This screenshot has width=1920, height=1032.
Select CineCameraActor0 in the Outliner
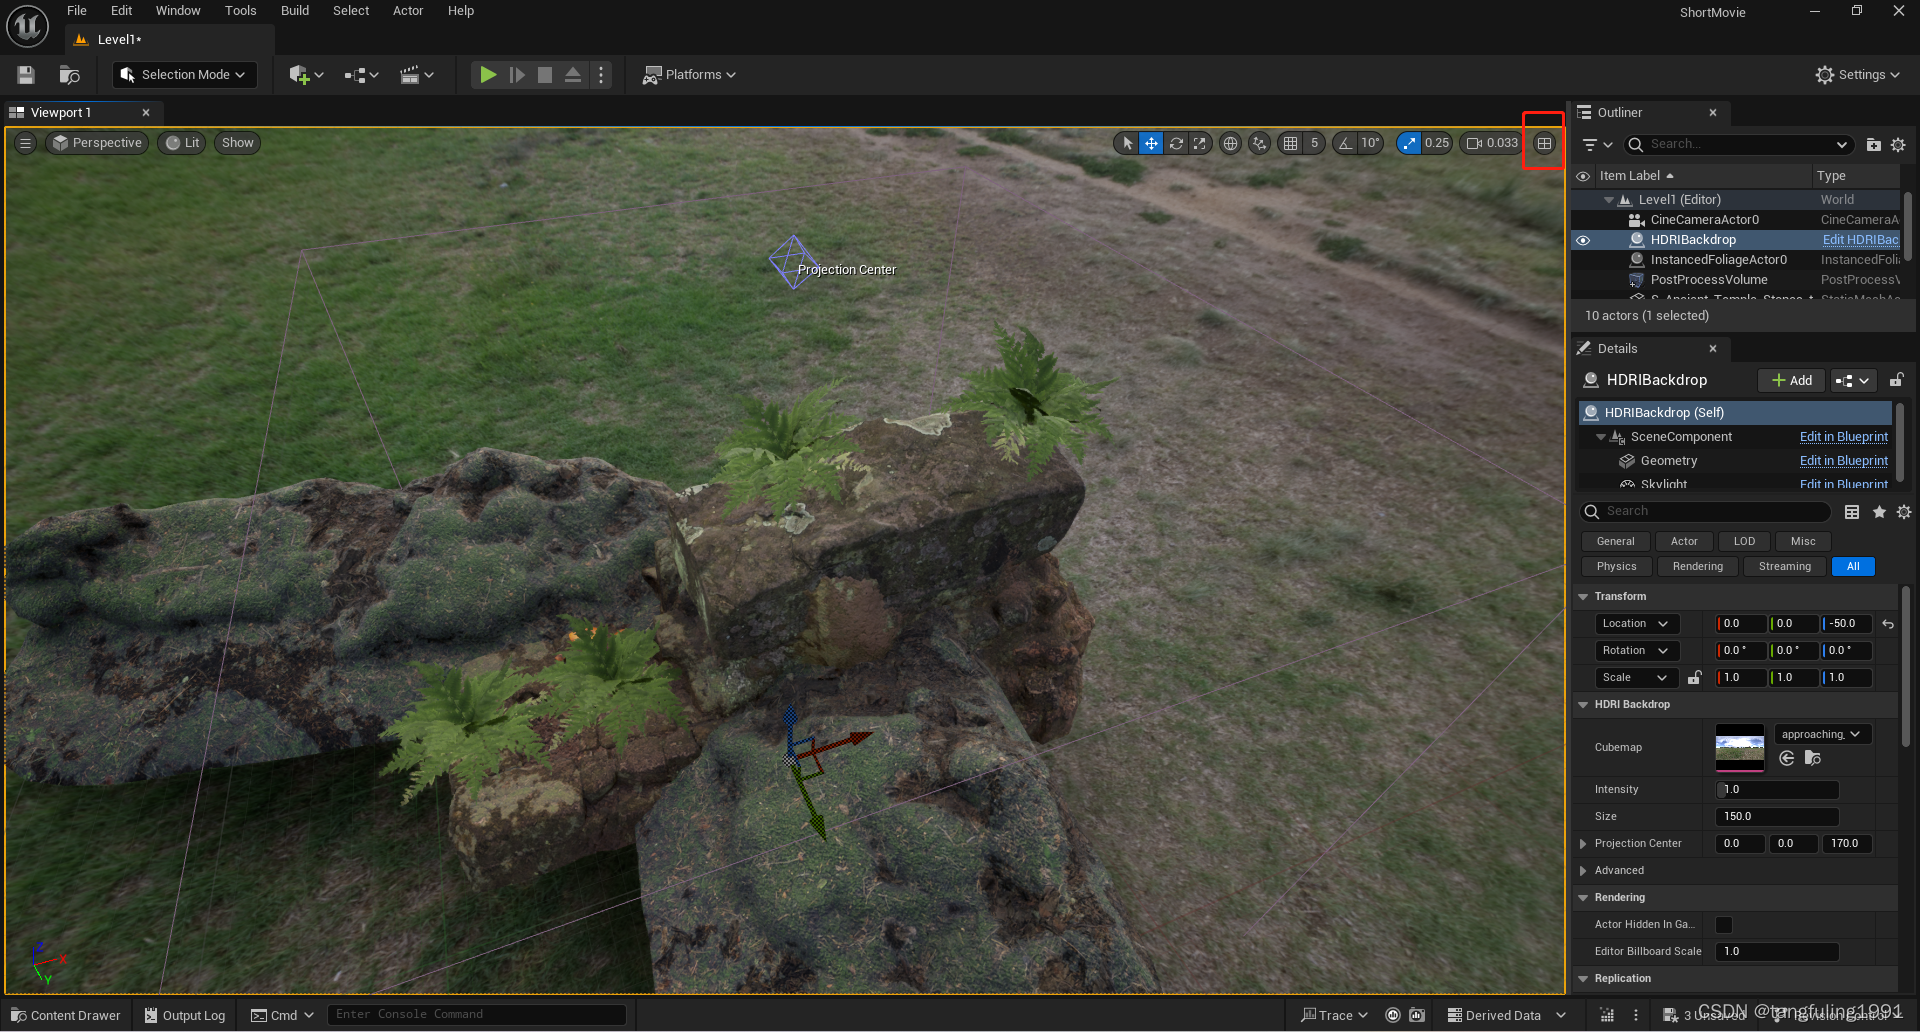coord(1704,220)
